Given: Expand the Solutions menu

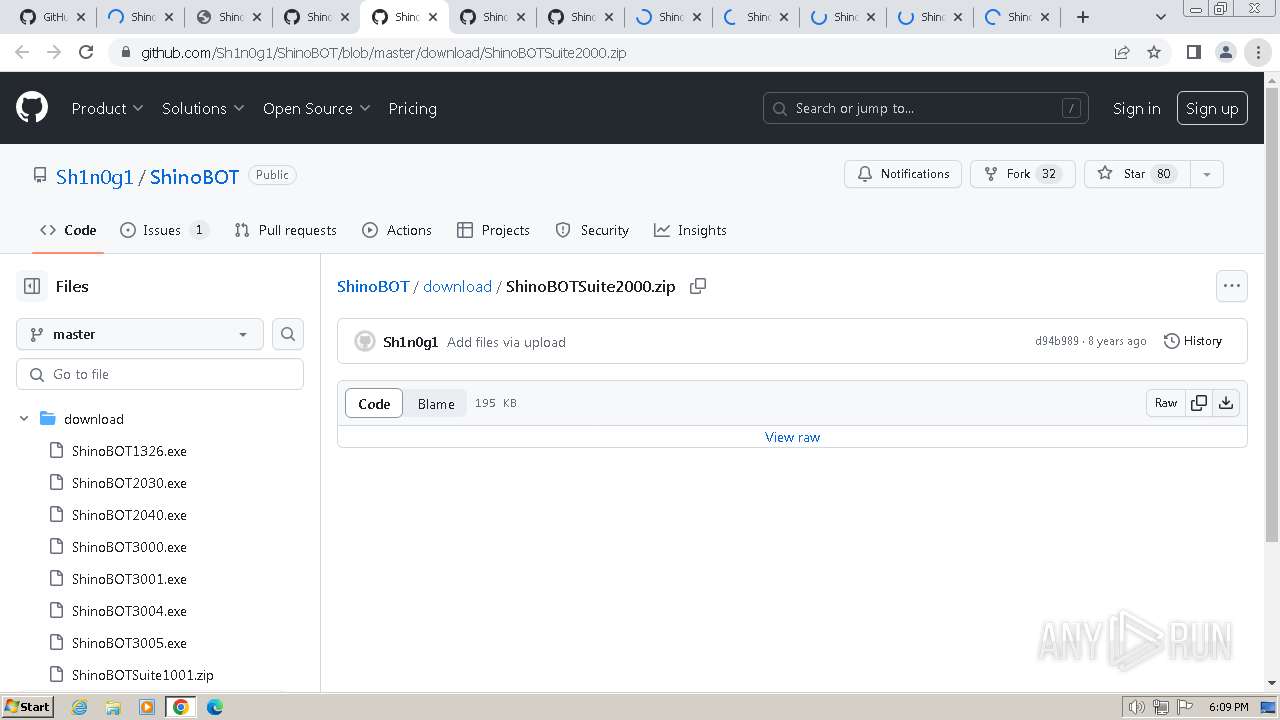Looking at the screenshot, I should pyautogui.click(x=203, y=108).
